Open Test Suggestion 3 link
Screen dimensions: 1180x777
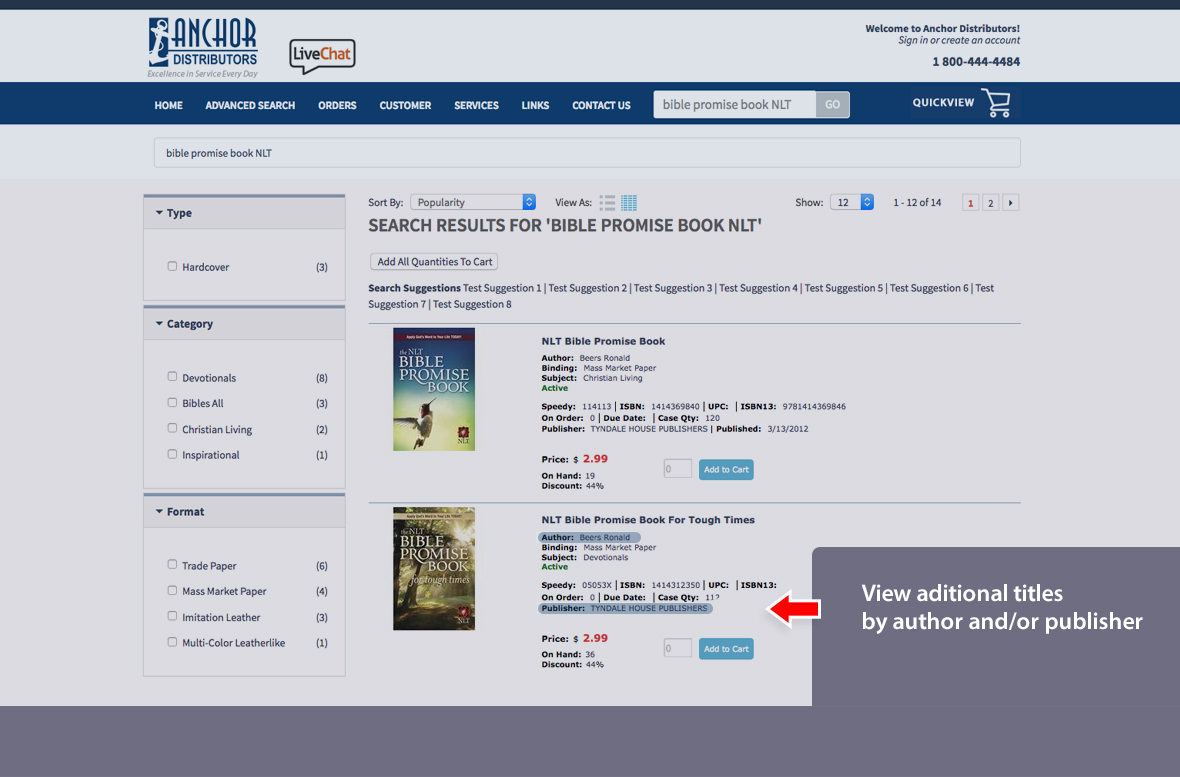pyautogui.click(x=673, y=288)
